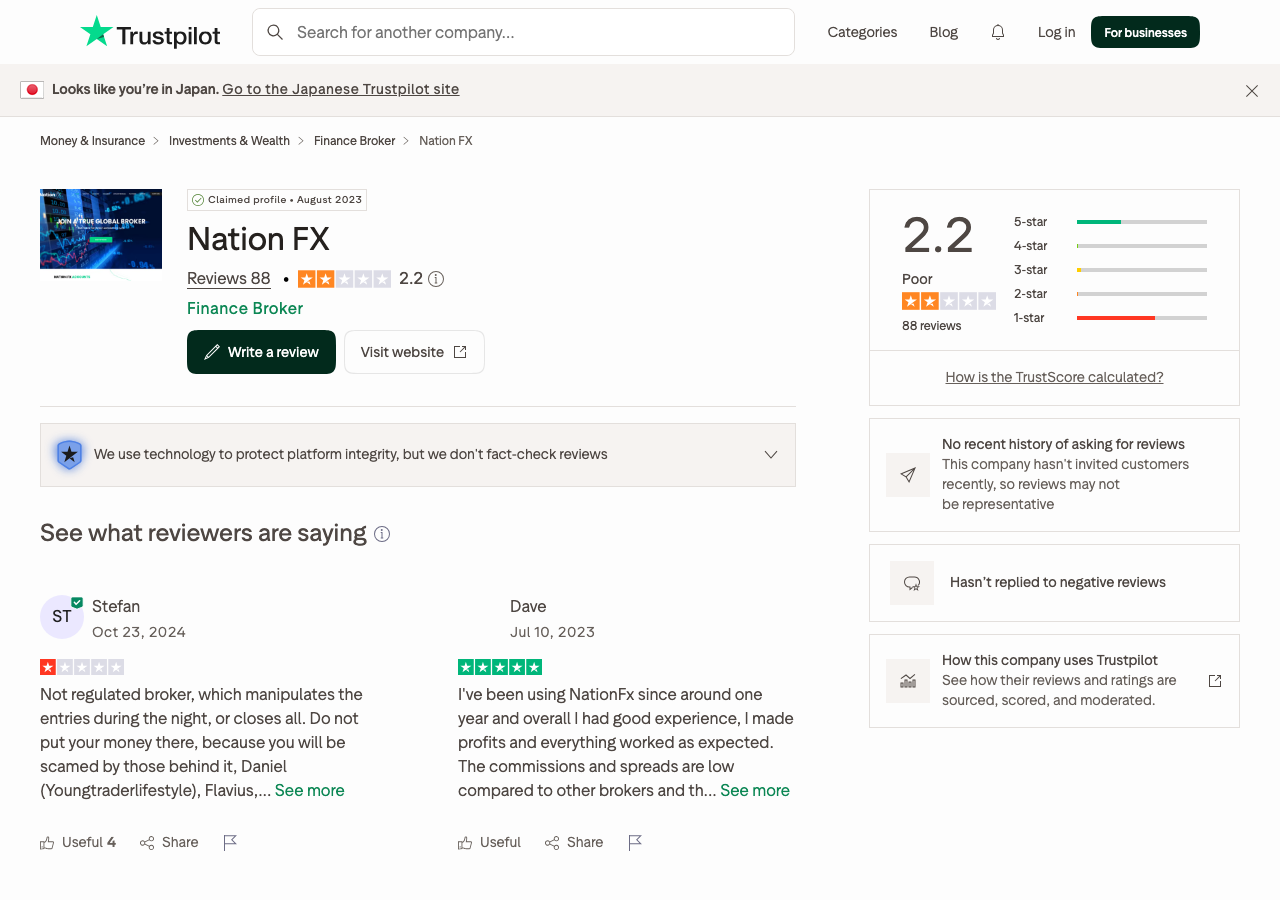Click the Nation FX breadcrumb text
This screenshot has width=1280, height=900.
(445, 141)
